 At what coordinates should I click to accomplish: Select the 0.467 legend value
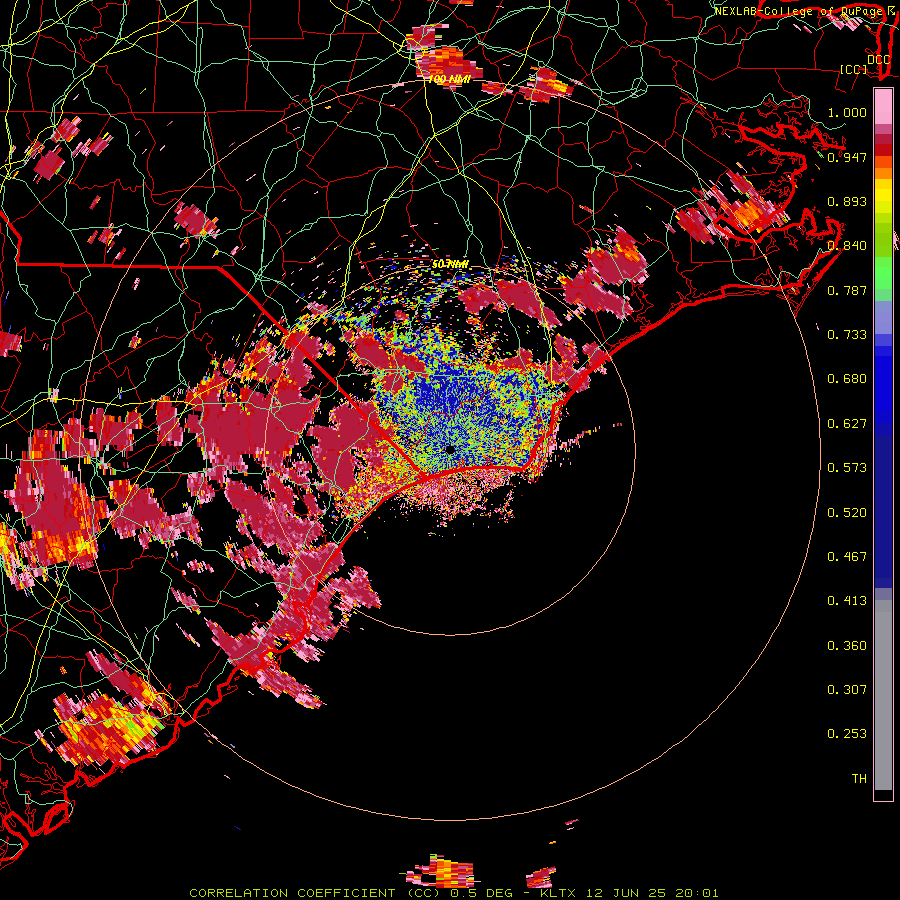847,557
